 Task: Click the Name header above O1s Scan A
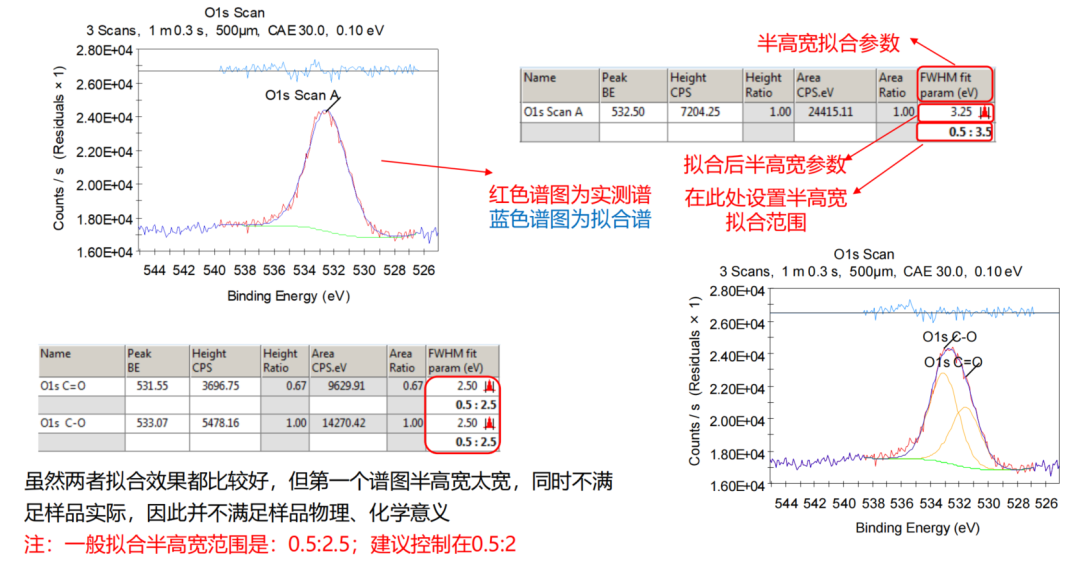(559, 85)
